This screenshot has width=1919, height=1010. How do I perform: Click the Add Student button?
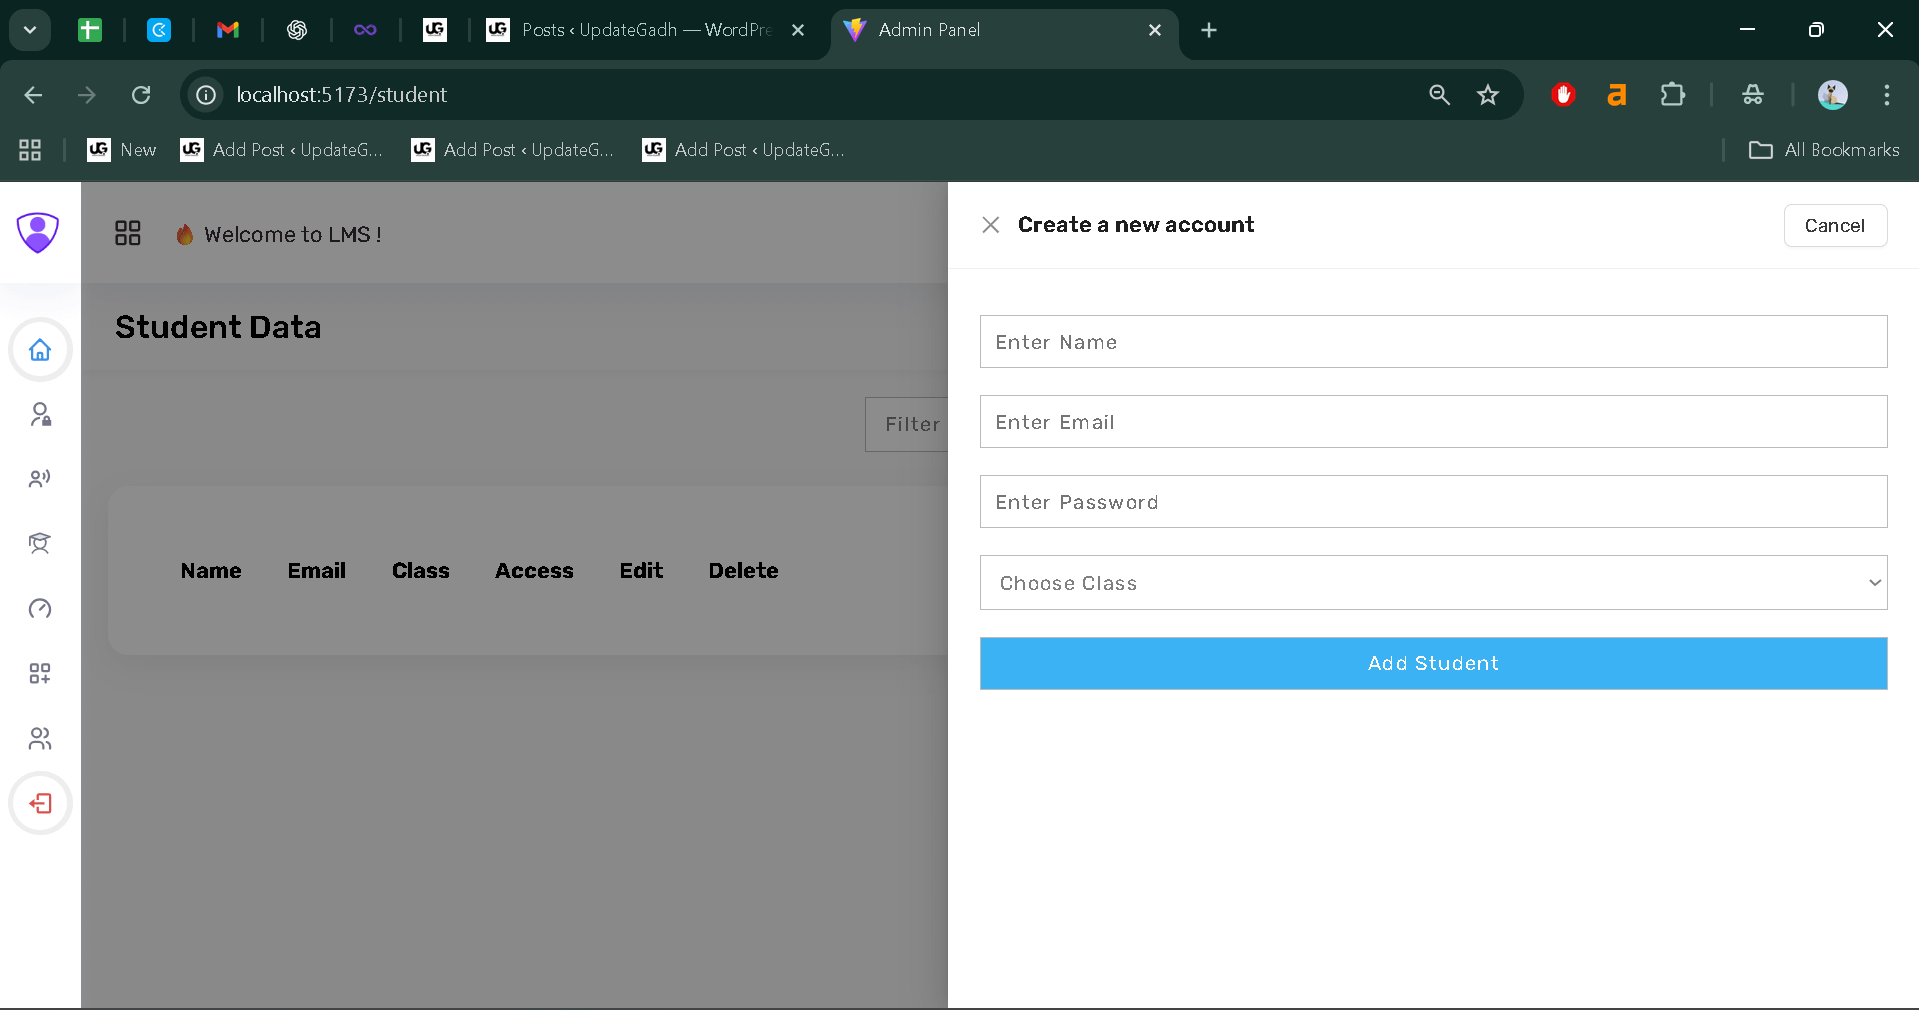point(1433,663)
